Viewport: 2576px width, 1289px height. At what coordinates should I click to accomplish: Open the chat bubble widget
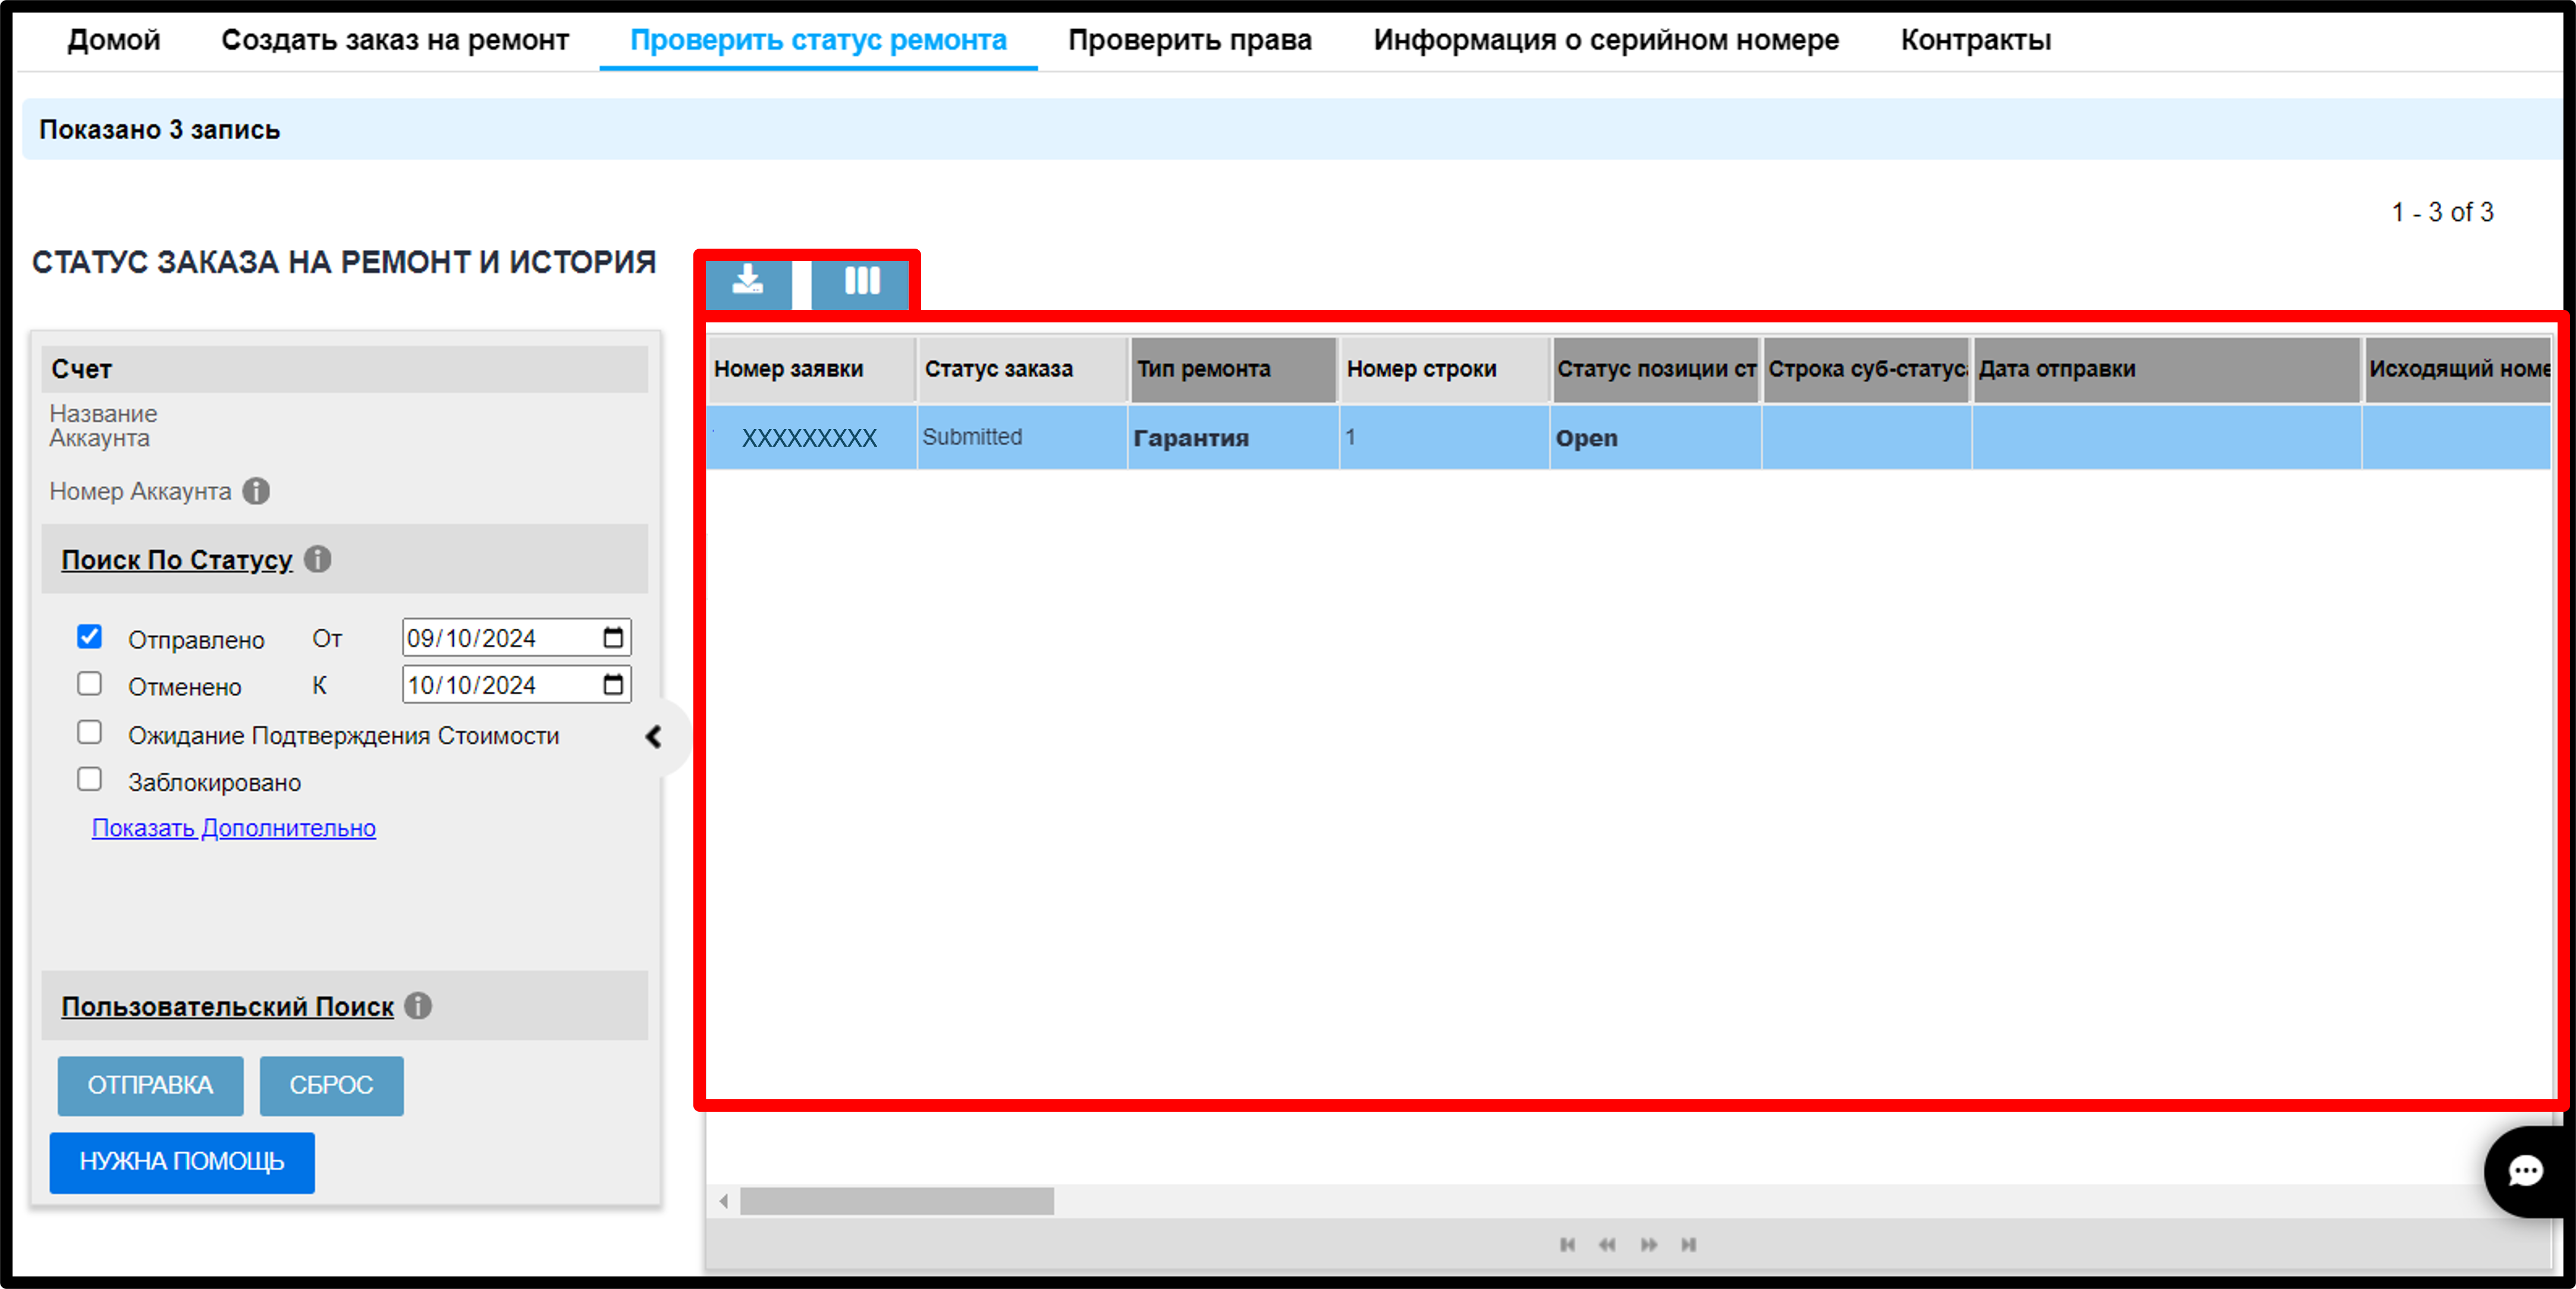(2525, 1170)
